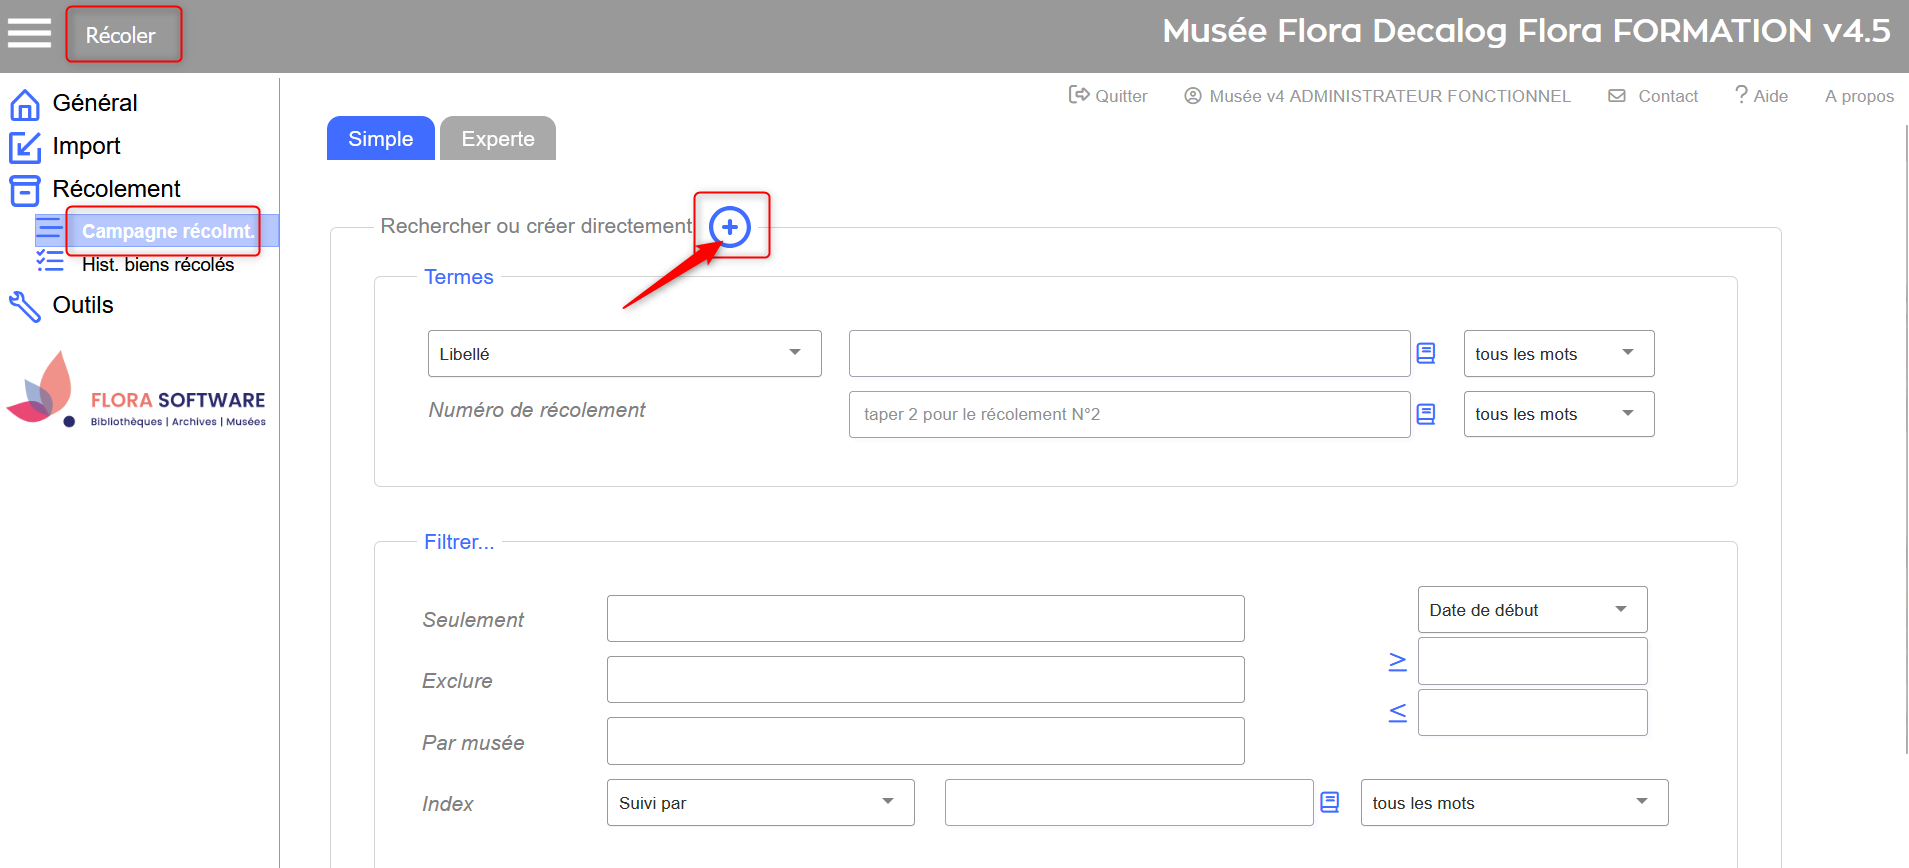The height and width of the screenshot is (868, 1909).
Task: Switch to the Experte tab
Action: [497, 139]
